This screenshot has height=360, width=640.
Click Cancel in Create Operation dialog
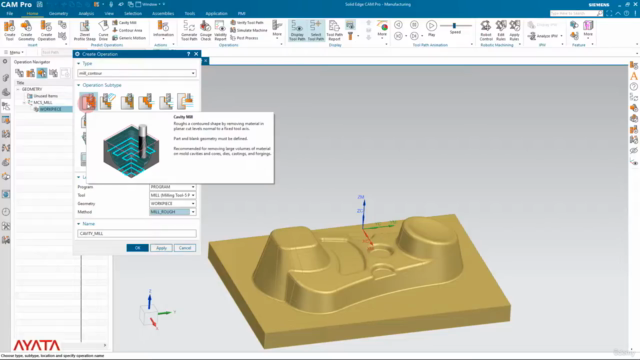pos(185,248)
